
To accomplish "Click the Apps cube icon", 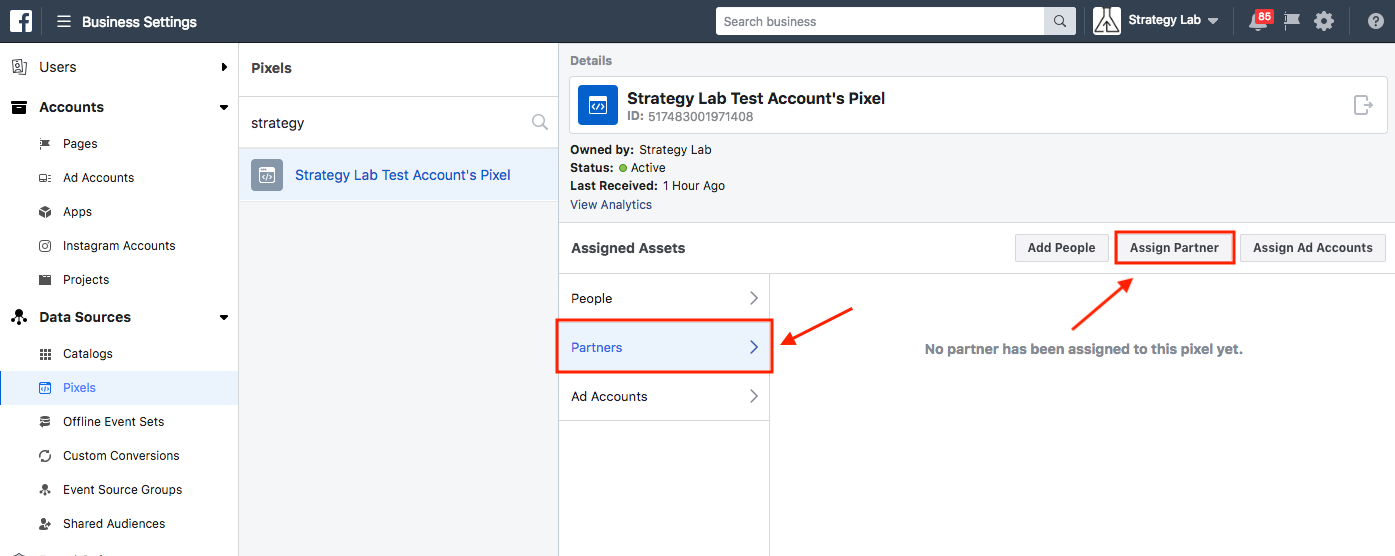I will (x=45, y=212).
